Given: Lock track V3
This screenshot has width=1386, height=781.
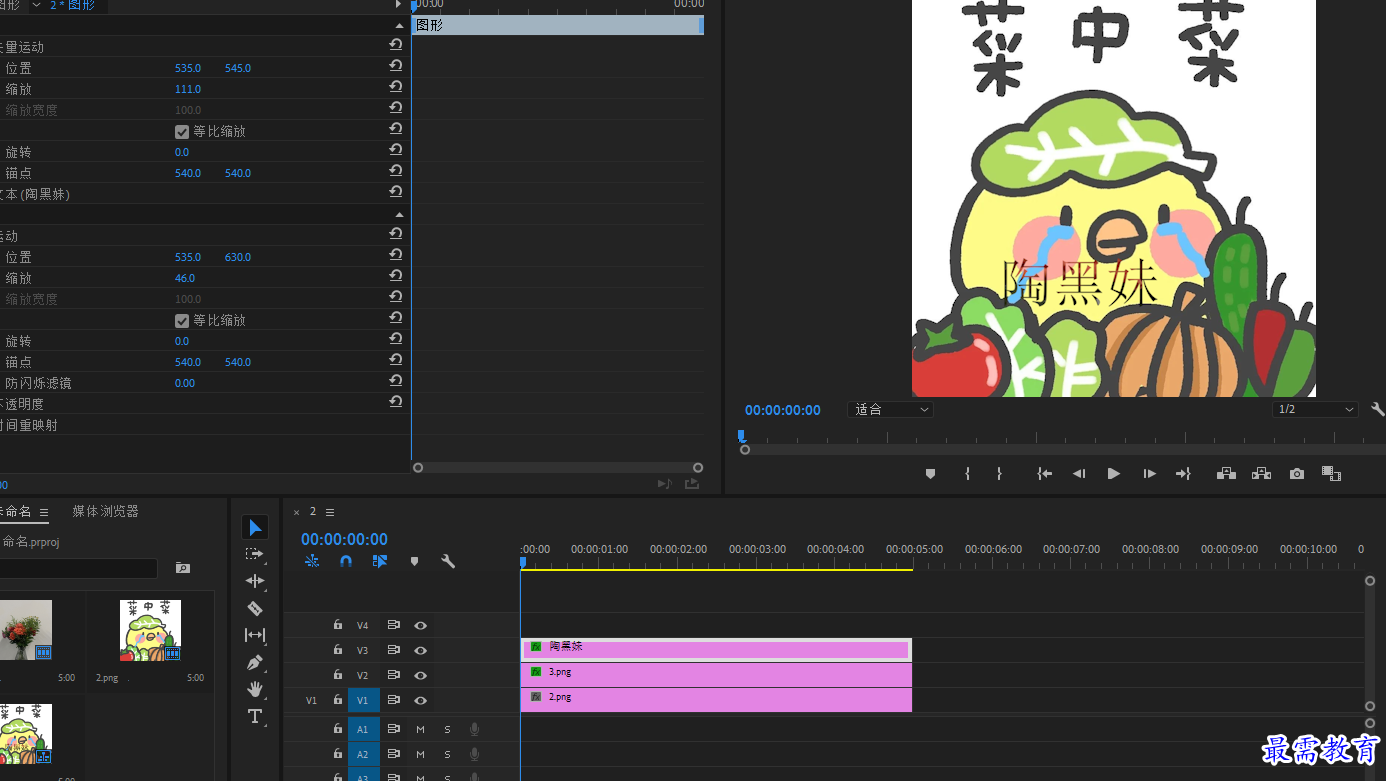Looking at the screenshot, I should pos(338,650).
